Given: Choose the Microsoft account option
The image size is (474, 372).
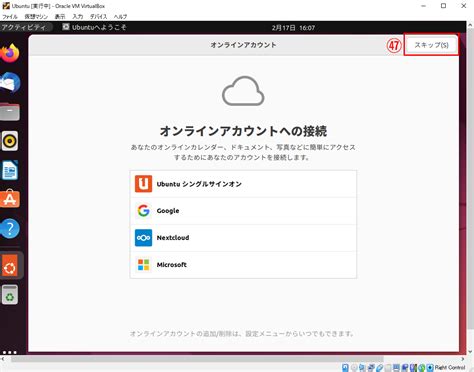Looking at the screenshot, I should [243, 265].
